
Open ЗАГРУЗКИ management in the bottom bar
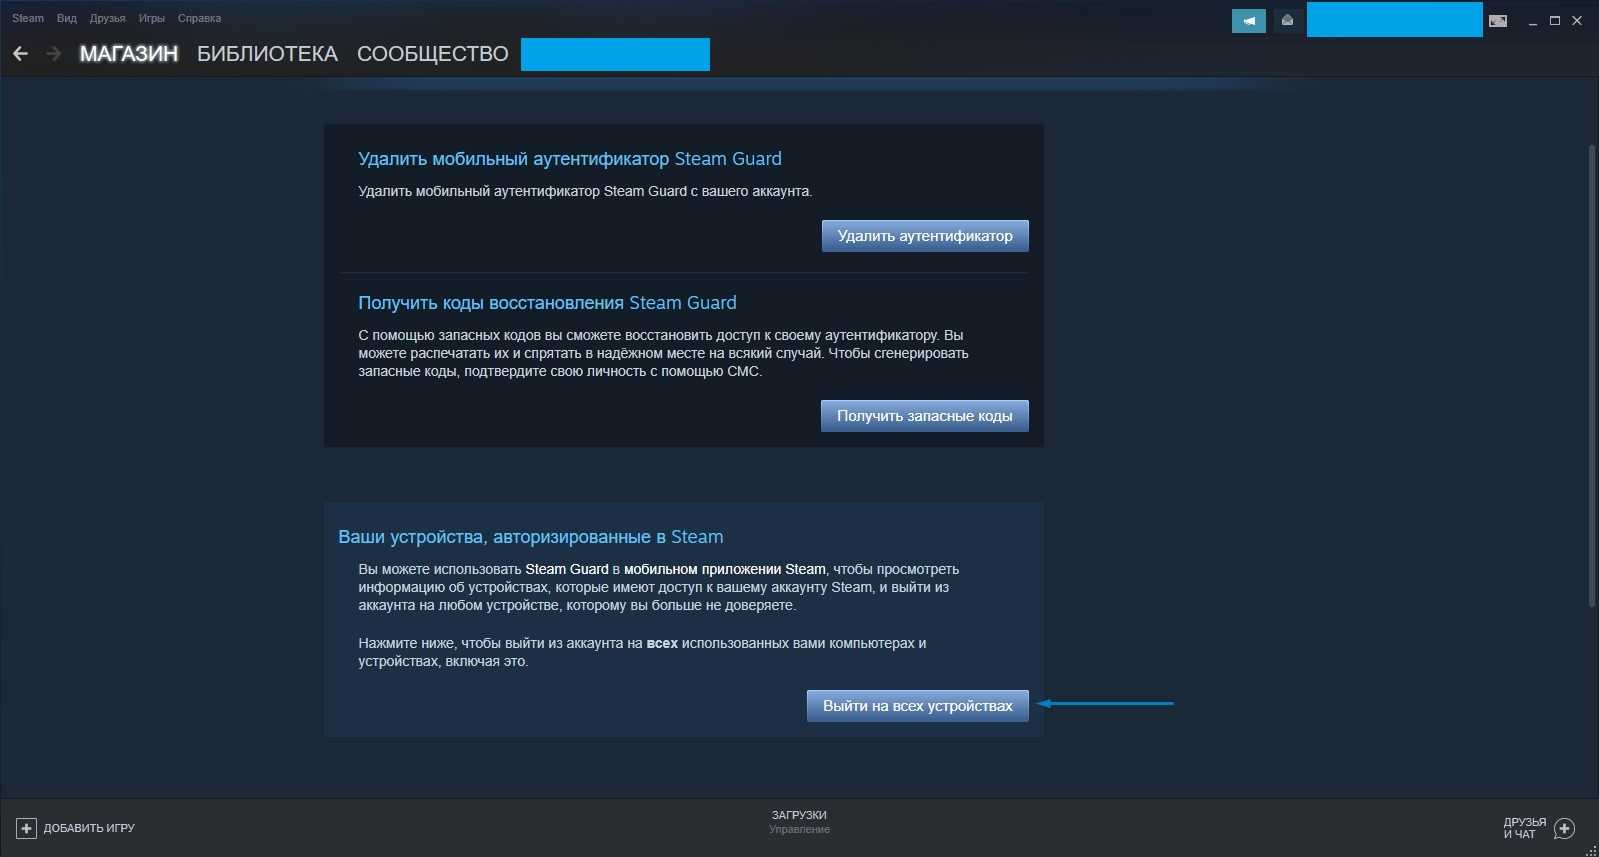pyautogui.click(x=799, y=821)
